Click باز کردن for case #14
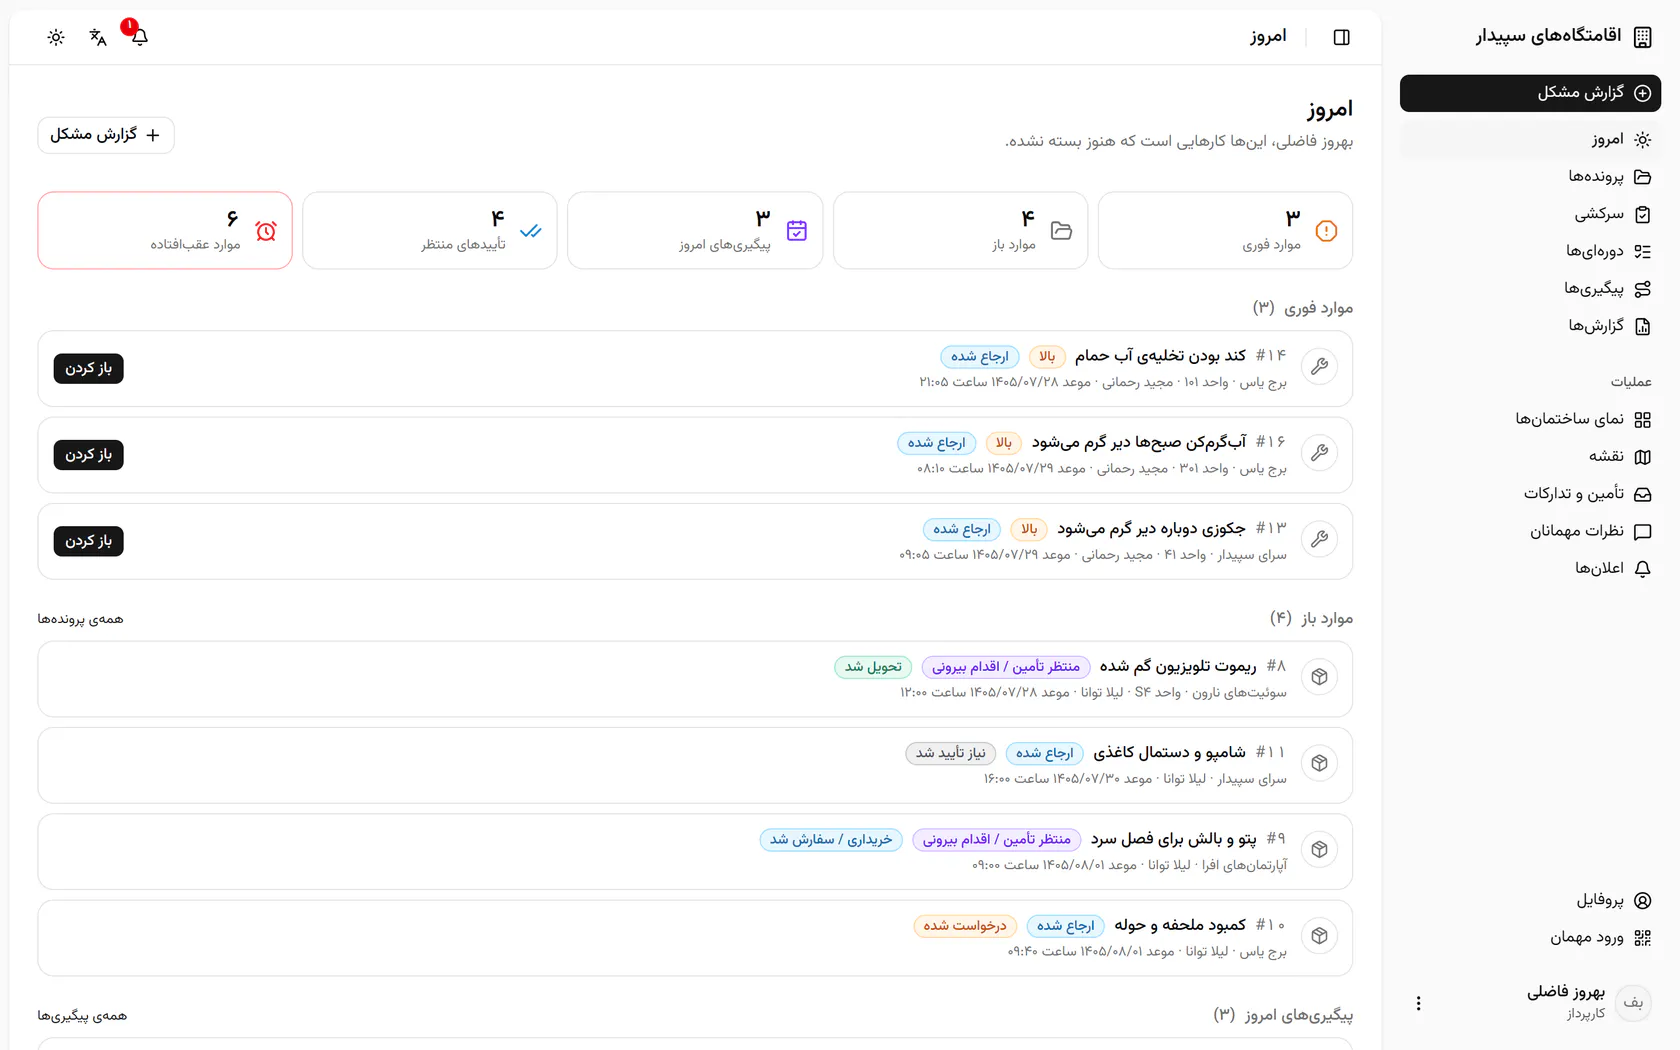 tap(89, 369)
